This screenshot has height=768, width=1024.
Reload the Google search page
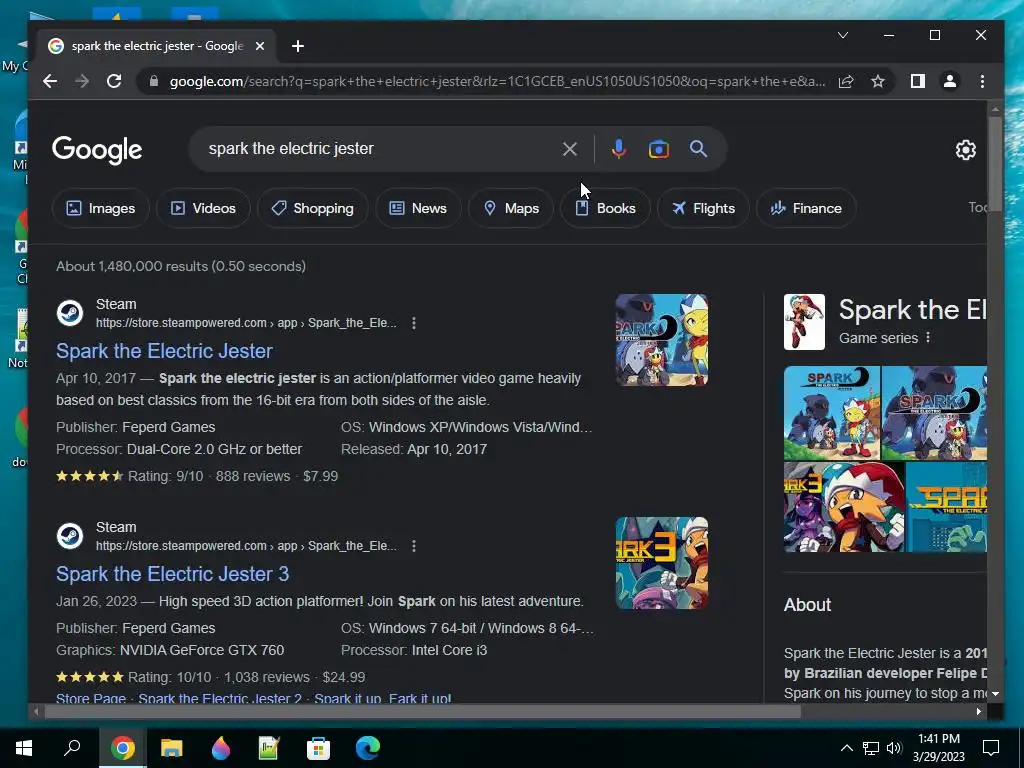pyautogui.click(x=114, y=81)
